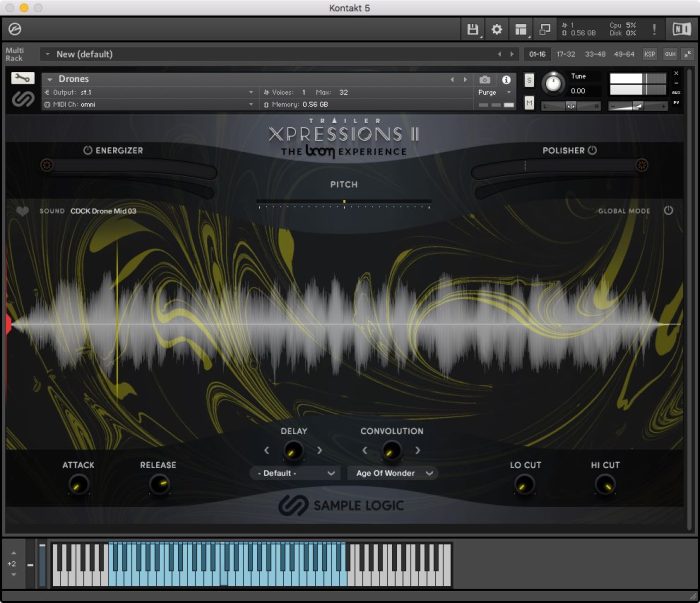This screenshot has height=603, width=700.
Task: Click the waveform display
Action: click(x=344, y=325)
